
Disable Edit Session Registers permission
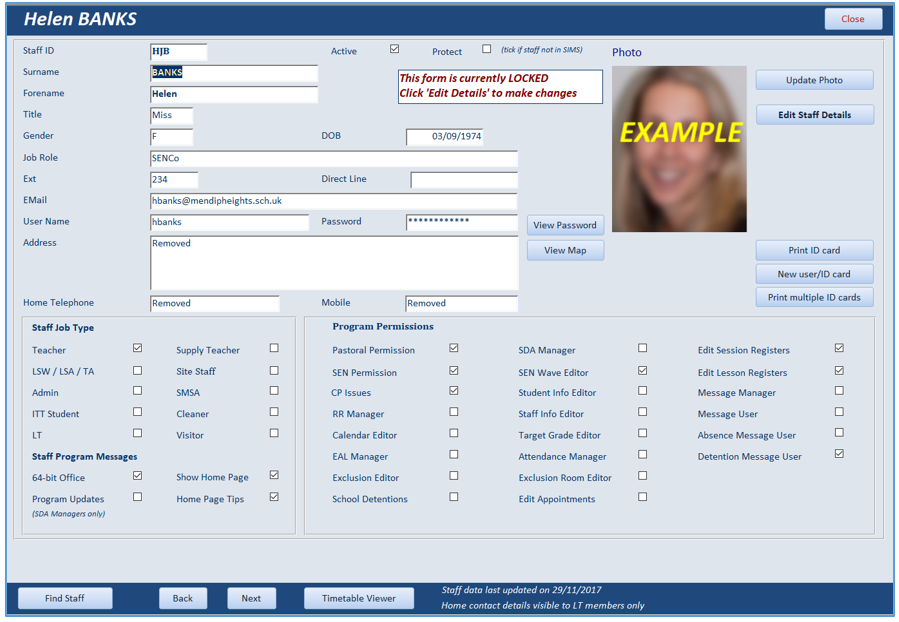coord(839,348)
